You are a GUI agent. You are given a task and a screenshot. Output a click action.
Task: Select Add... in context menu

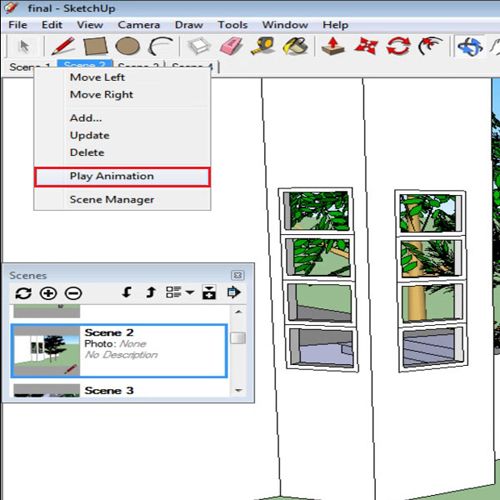(122, 118)
